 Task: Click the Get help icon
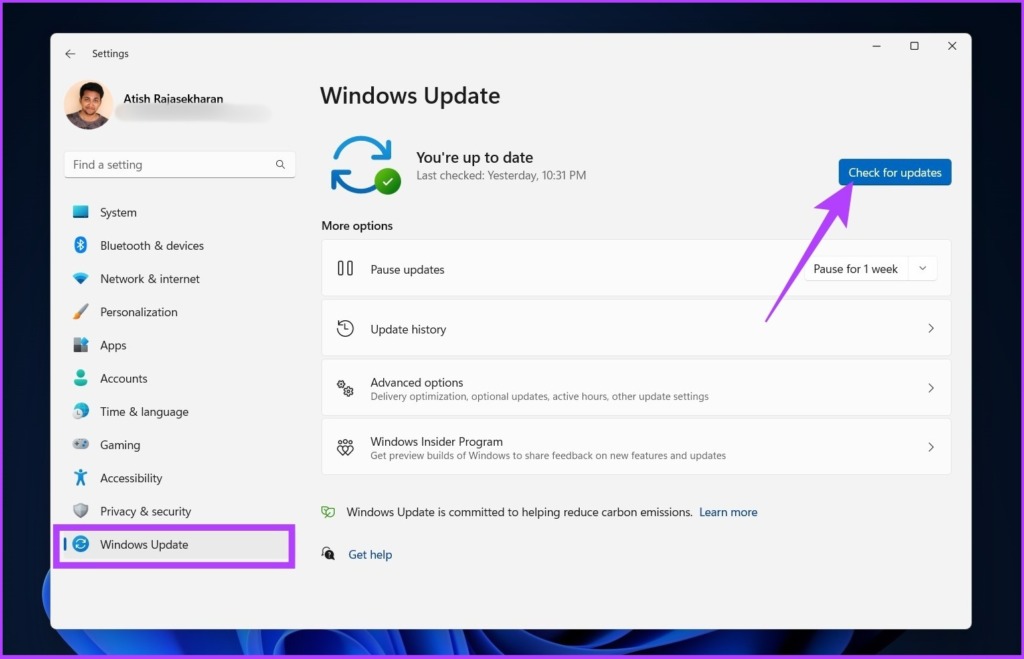click(328, 554)
